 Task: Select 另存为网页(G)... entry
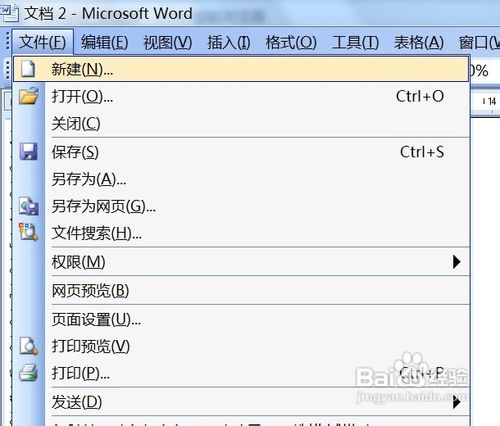pyautogui.click(x=241, y=206)
